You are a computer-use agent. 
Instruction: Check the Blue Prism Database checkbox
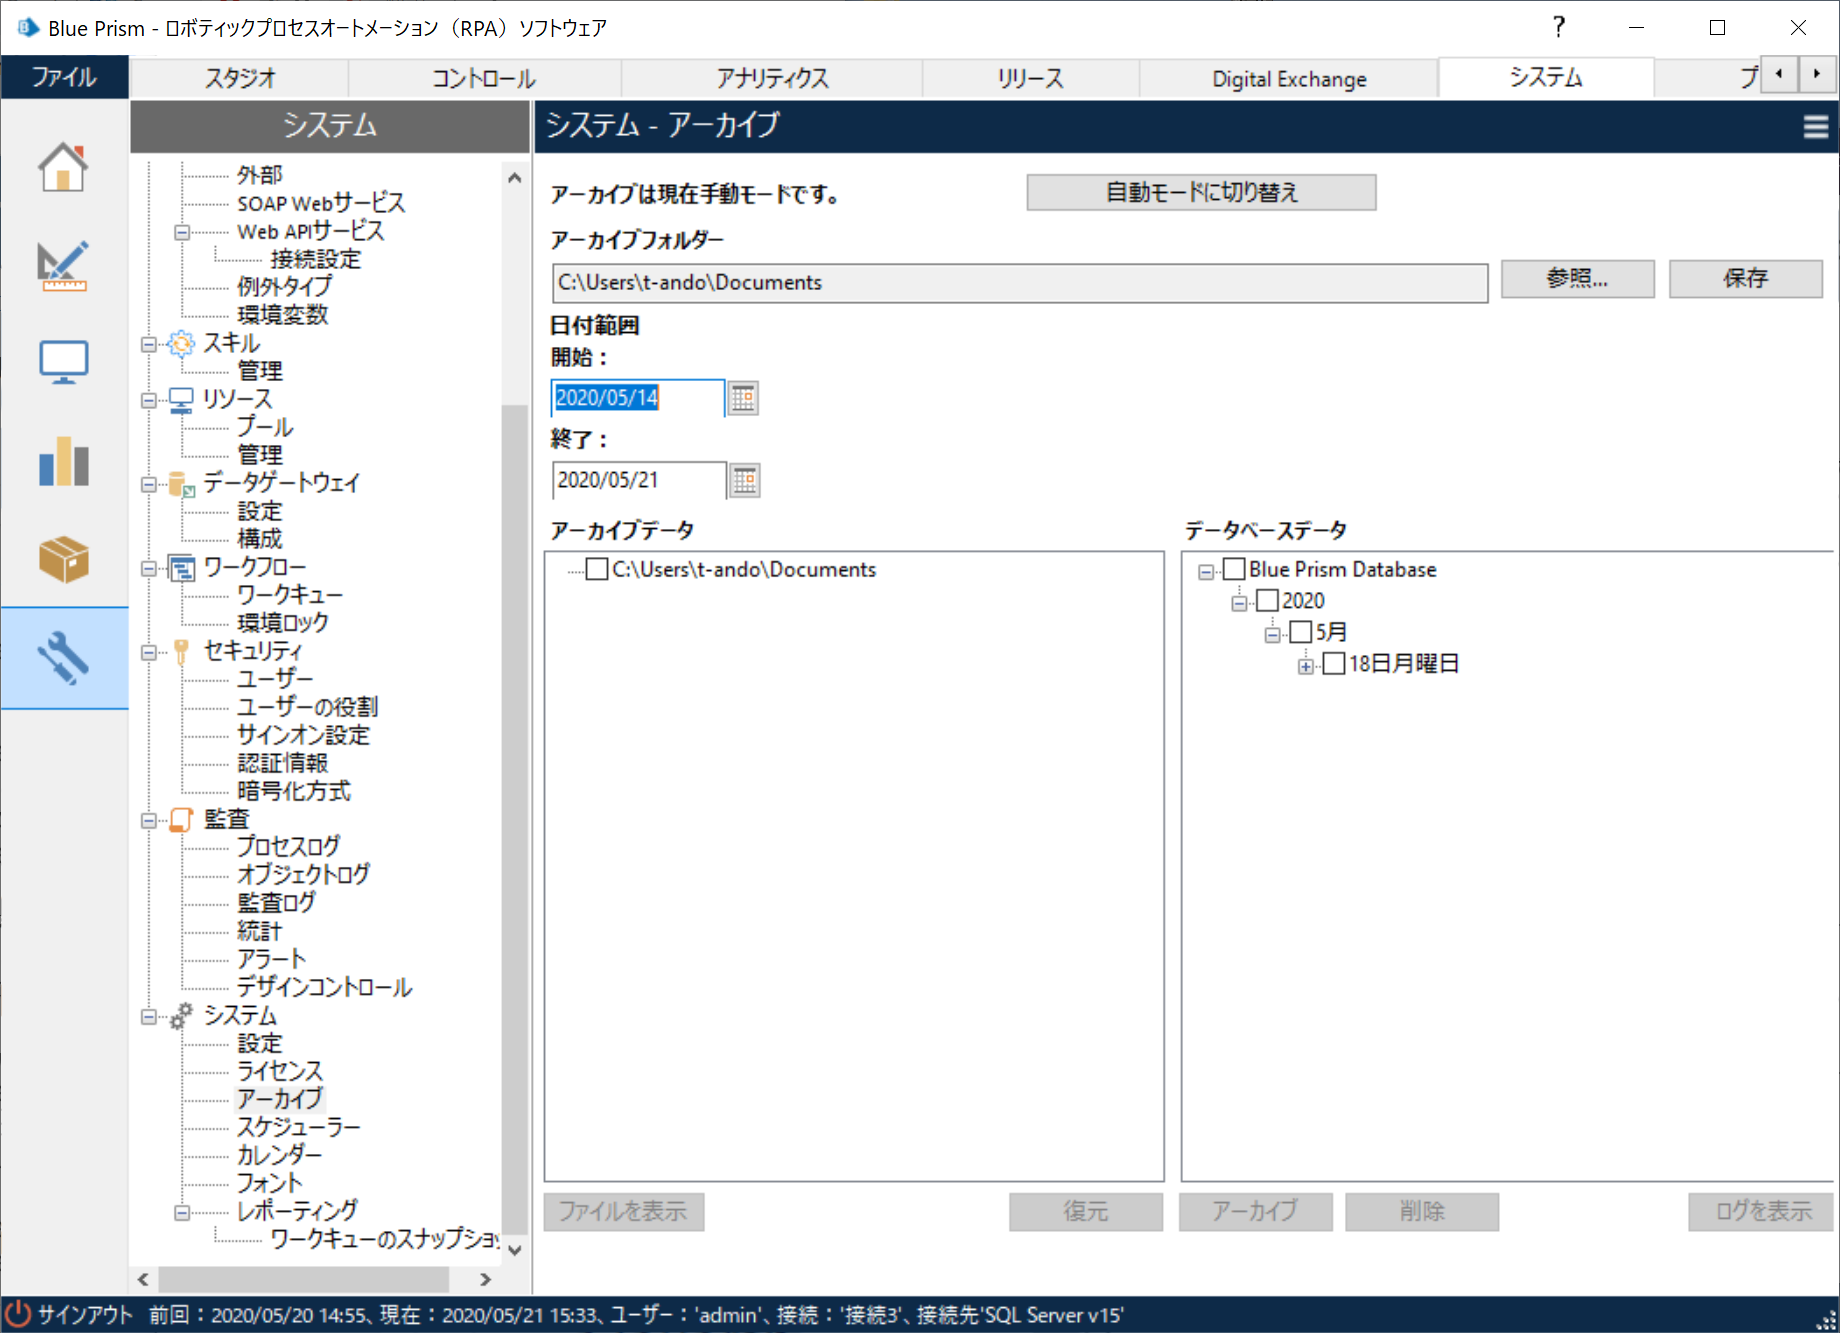coord(1234,569)
